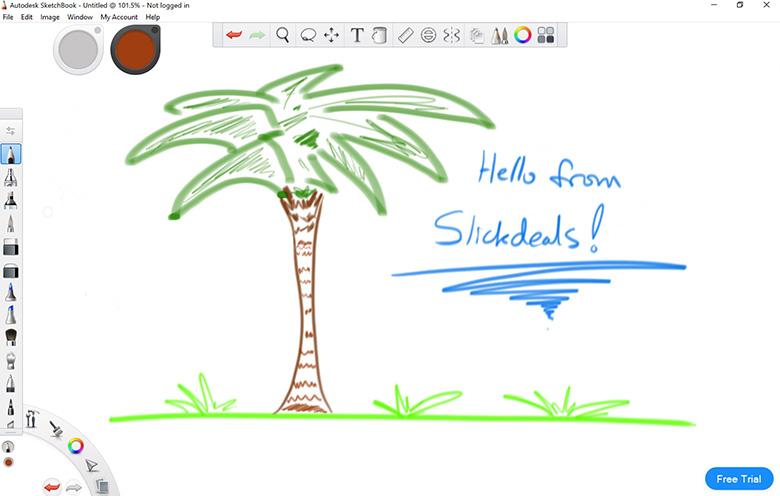This screenshot has height=496, width=780.
Task: Select the upper blue-tipped paint marker
Action: tap(10, 293)
